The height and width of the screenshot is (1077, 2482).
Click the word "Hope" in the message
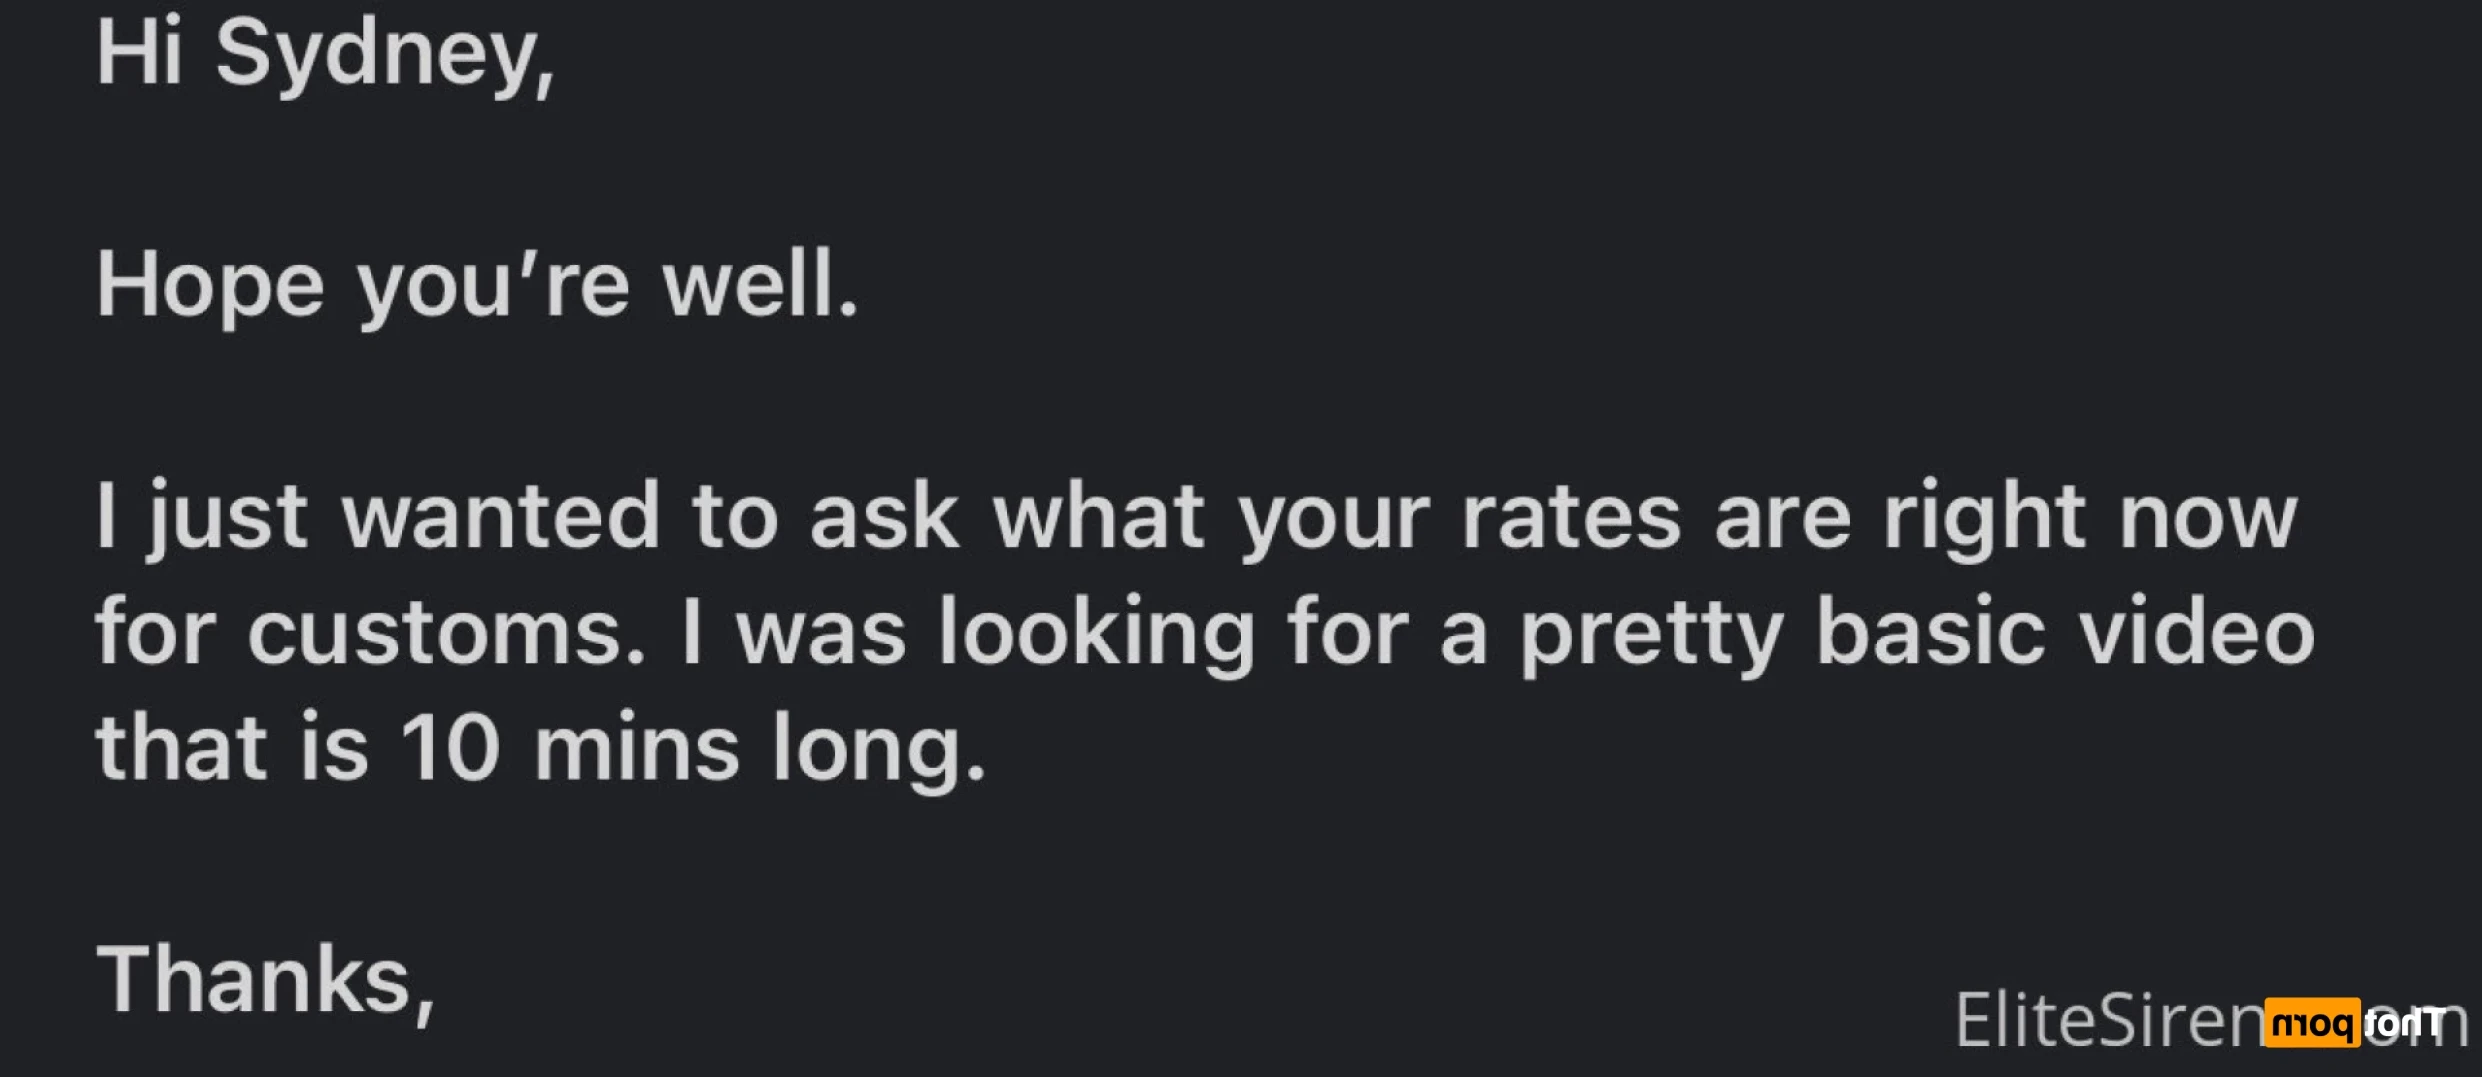click(x=210, y=287)
